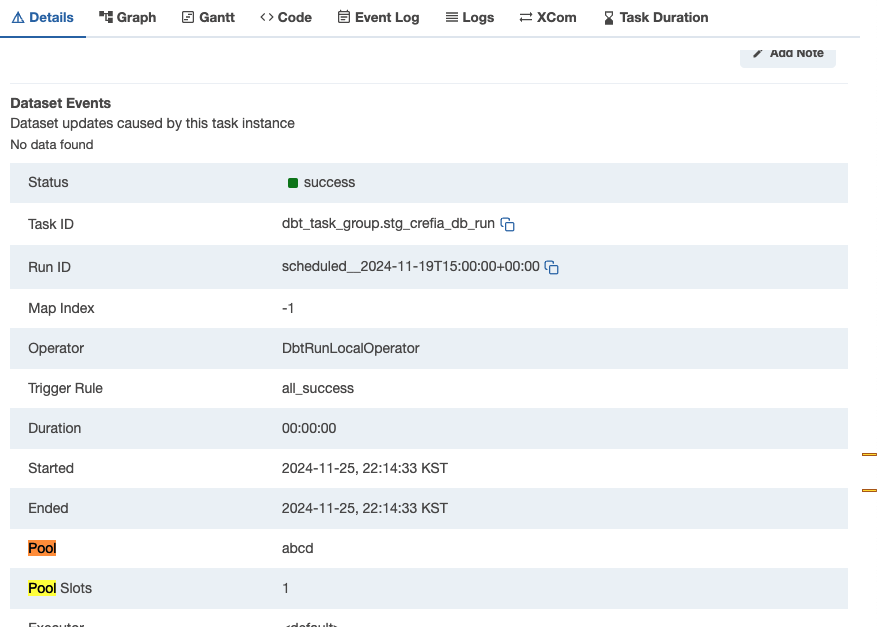Viewport: 877px width, 627px height.
Task: Show the Code tab
Action: pos(285,17)
